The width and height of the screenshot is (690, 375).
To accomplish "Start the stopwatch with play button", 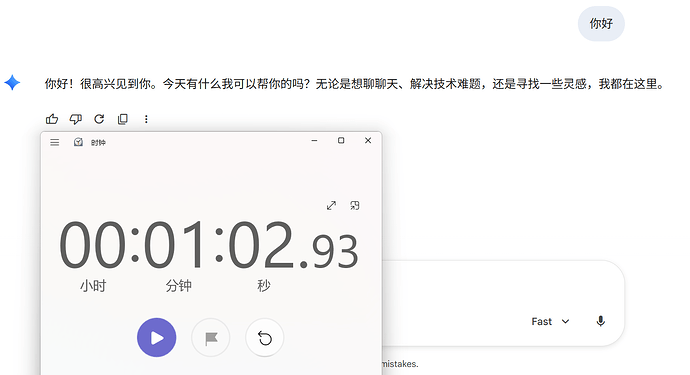I will pyautogui.click(x=157, y=338).
